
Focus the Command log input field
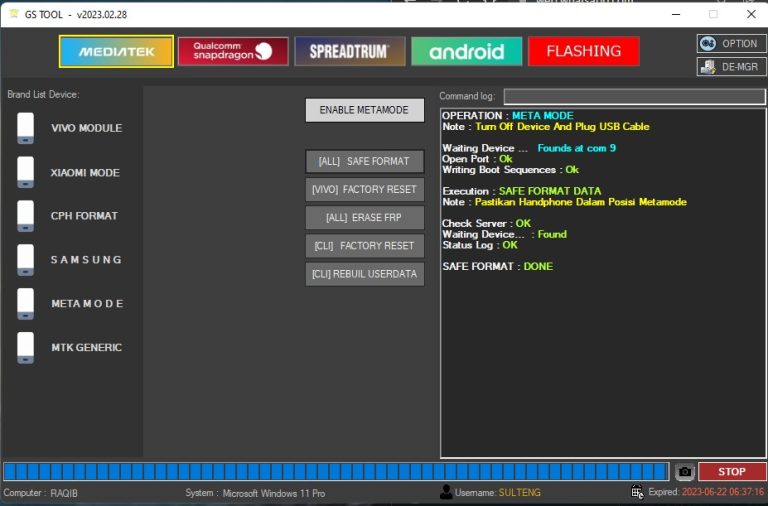(x=634, y=96)
